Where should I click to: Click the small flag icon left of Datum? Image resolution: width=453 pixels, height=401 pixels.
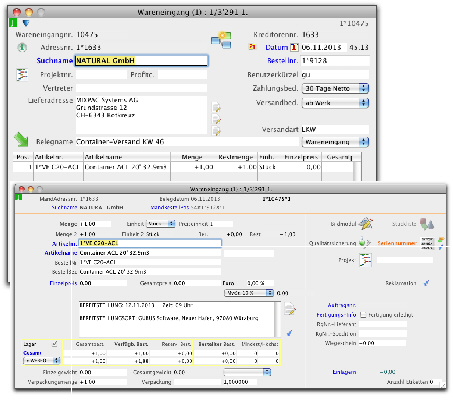coord(253,47)
